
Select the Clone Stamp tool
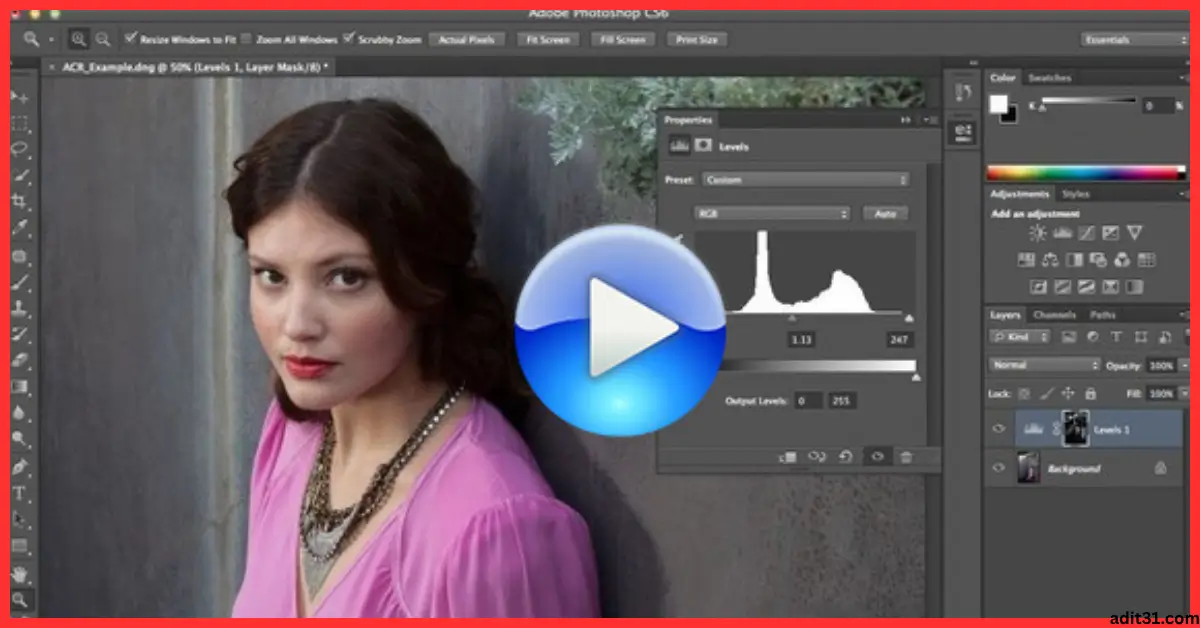coord(19,309)
